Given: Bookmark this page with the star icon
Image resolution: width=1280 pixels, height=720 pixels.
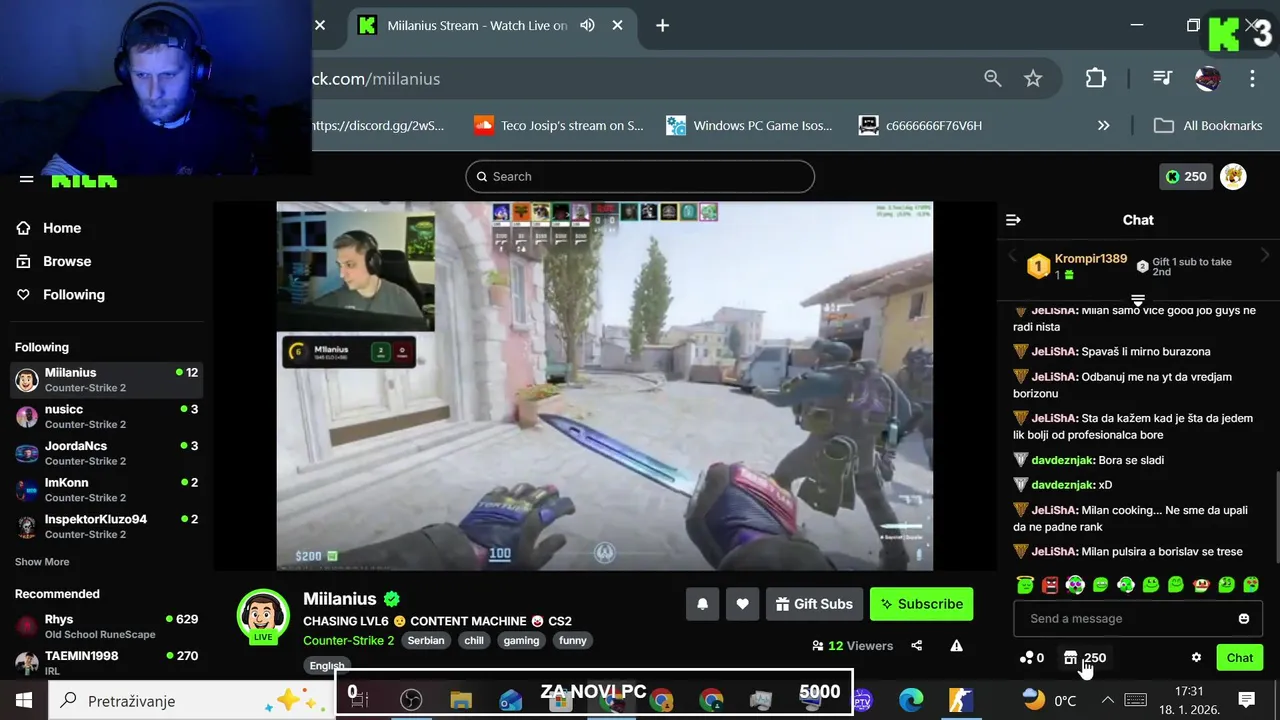Looking at the screenshot, I should point(1033,78).
